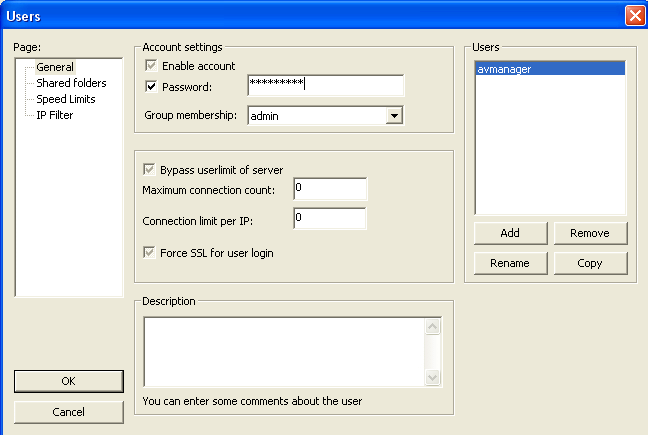Click the Maximum connection count field
Image resolution: width=648 pixels, height=435 pixels.
point(330,189)
